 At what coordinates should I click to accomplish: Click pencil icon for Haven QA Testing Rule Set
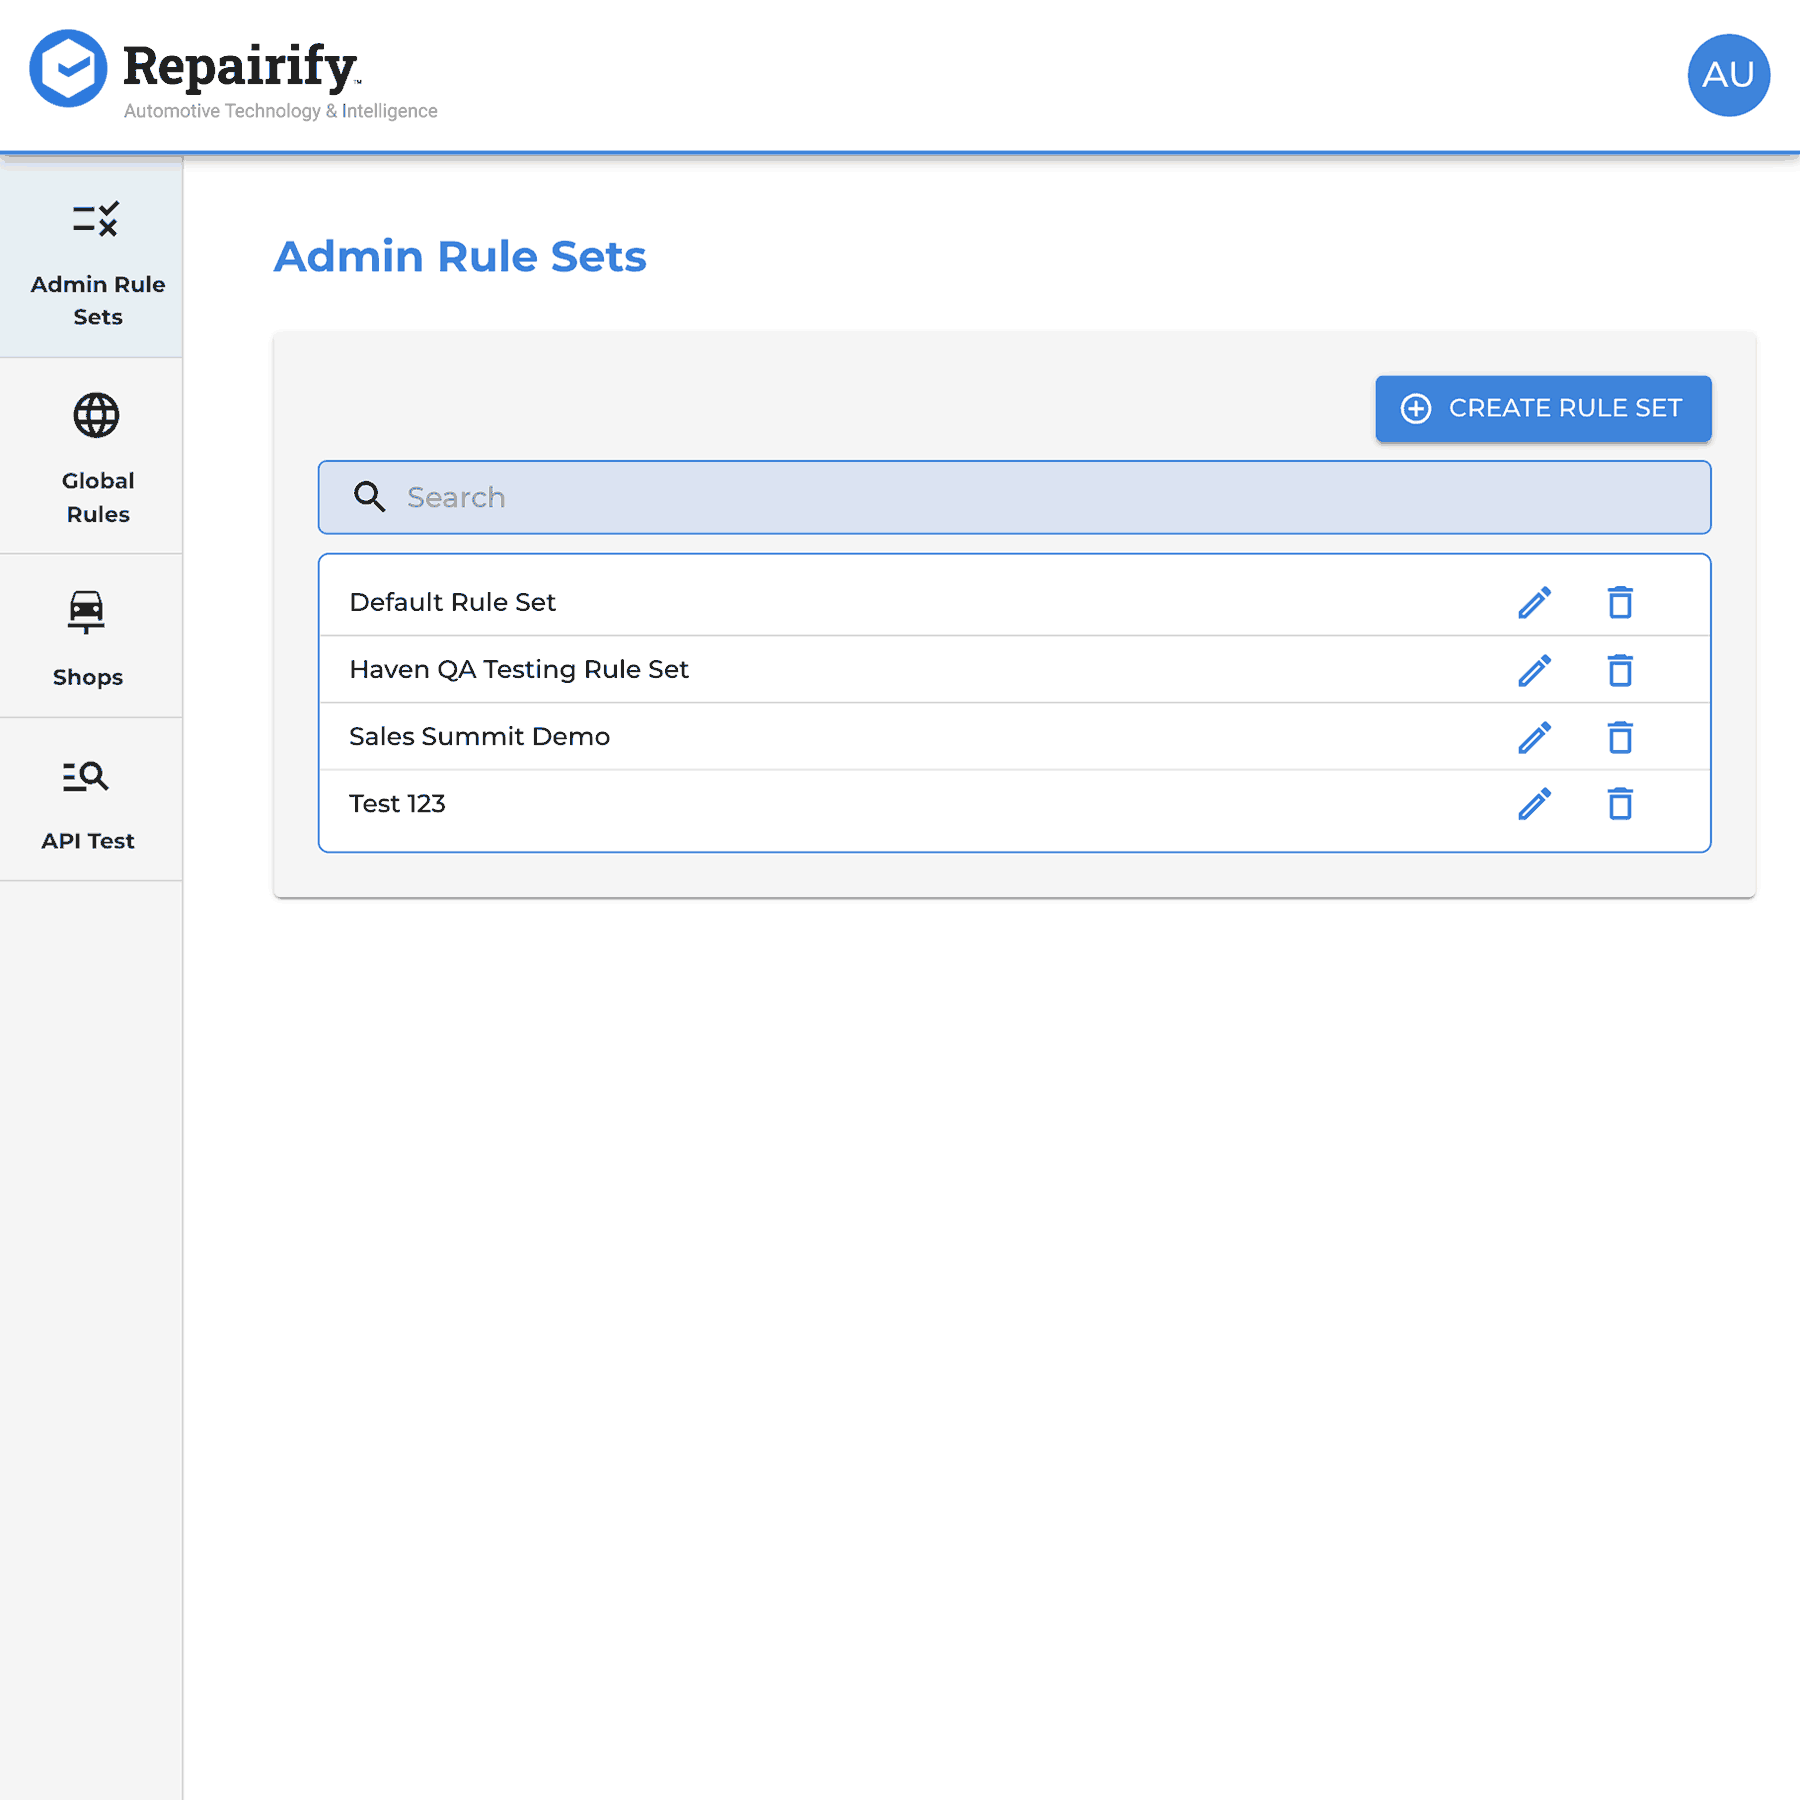coord(1534,670)
